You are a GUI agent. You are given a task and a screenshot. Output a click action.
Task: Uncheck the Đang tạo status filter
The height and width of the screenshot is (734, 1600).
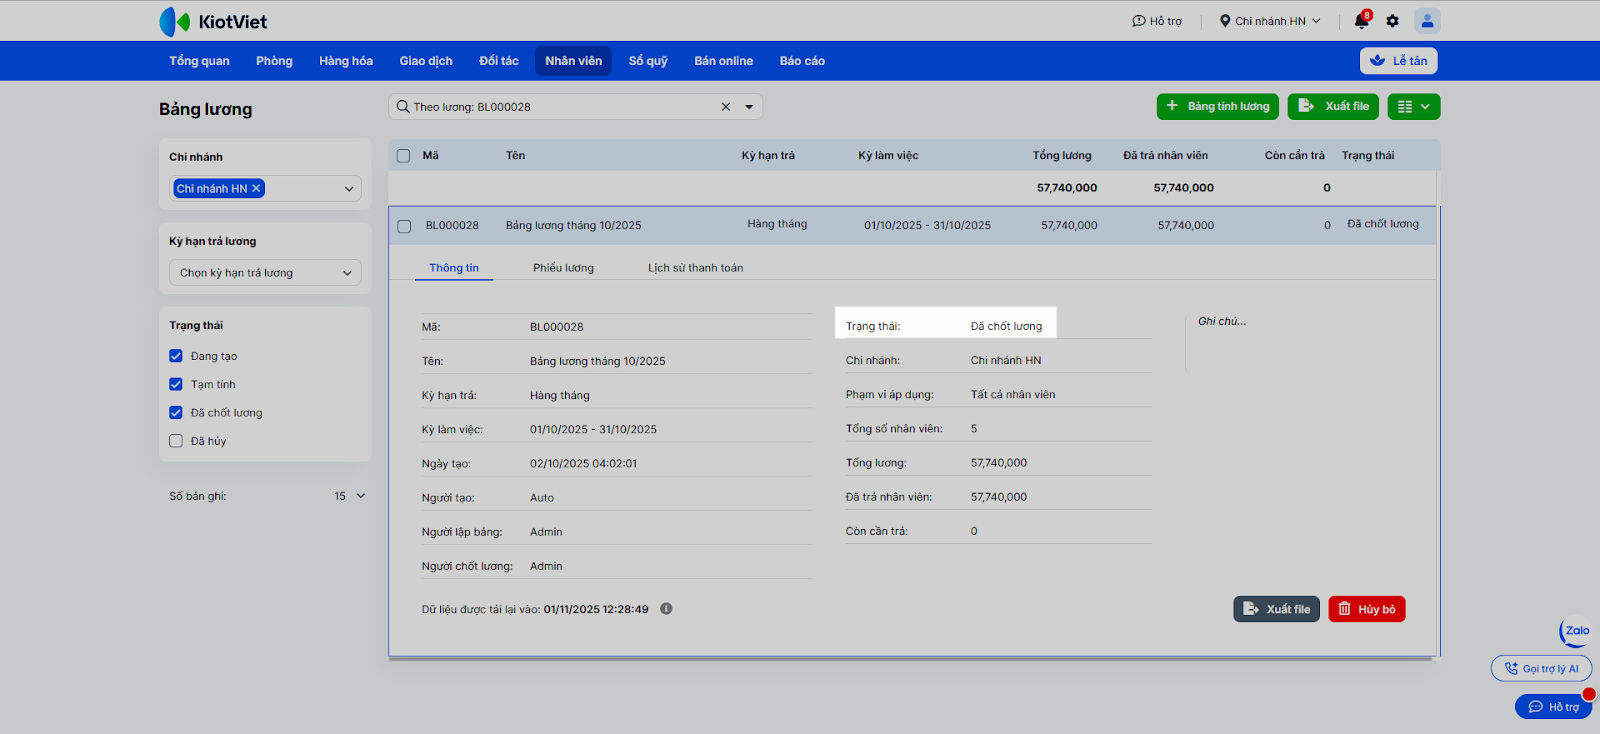click(176, 356)
